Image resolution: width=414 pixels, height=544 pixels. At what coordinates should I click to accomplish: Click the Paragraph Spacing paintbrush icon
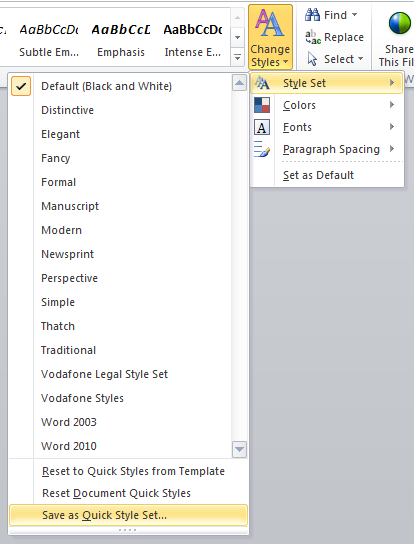tap(262, 149)
